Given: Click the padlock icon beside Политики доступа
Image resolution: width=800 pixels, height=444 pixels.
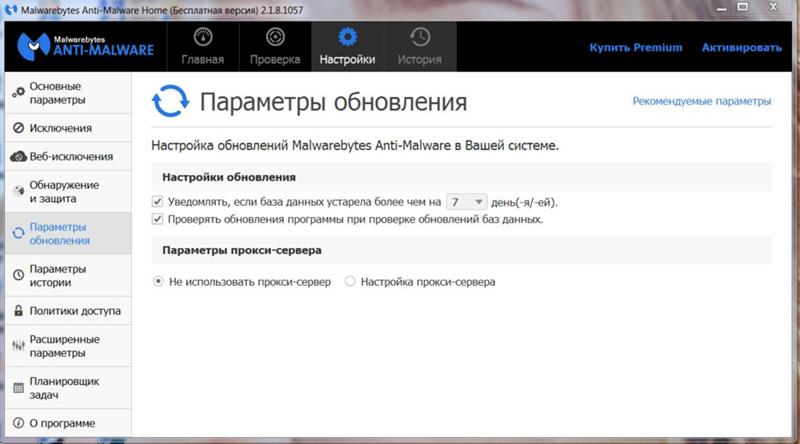Looking at the screenshot, I should pos(18,310).
